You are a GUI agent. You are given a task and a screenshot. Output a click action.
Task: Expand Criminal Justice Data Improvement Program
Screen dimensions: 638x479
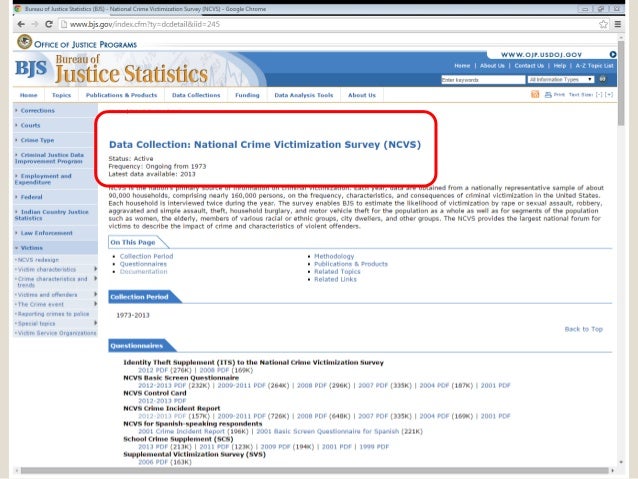coord(49,158)
